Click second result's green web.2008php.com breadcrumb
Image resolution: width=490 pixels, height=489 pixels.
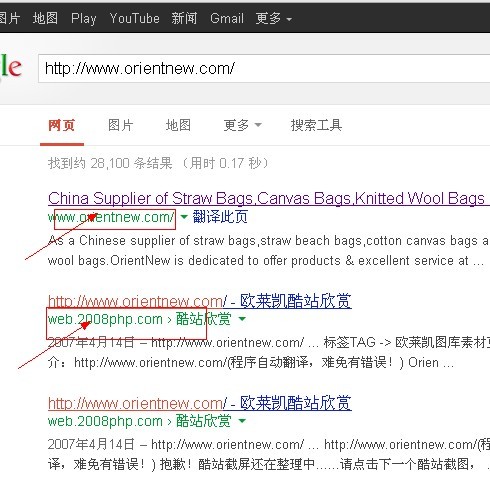pyautogui.click(x=139, y=319)
